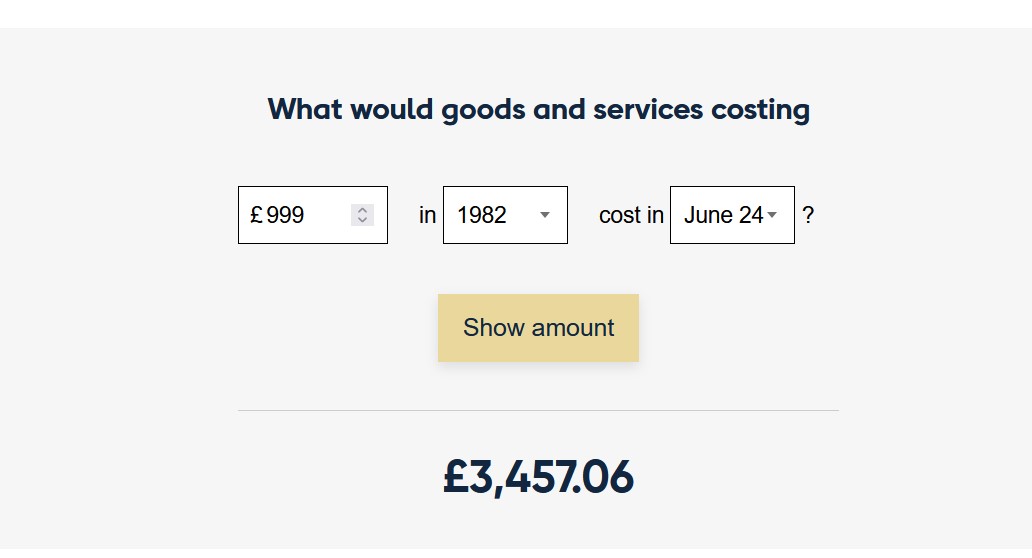This screenshot has width=1032, height=558.
Task: Click the pound sign in the amount box
Action: 256,215
